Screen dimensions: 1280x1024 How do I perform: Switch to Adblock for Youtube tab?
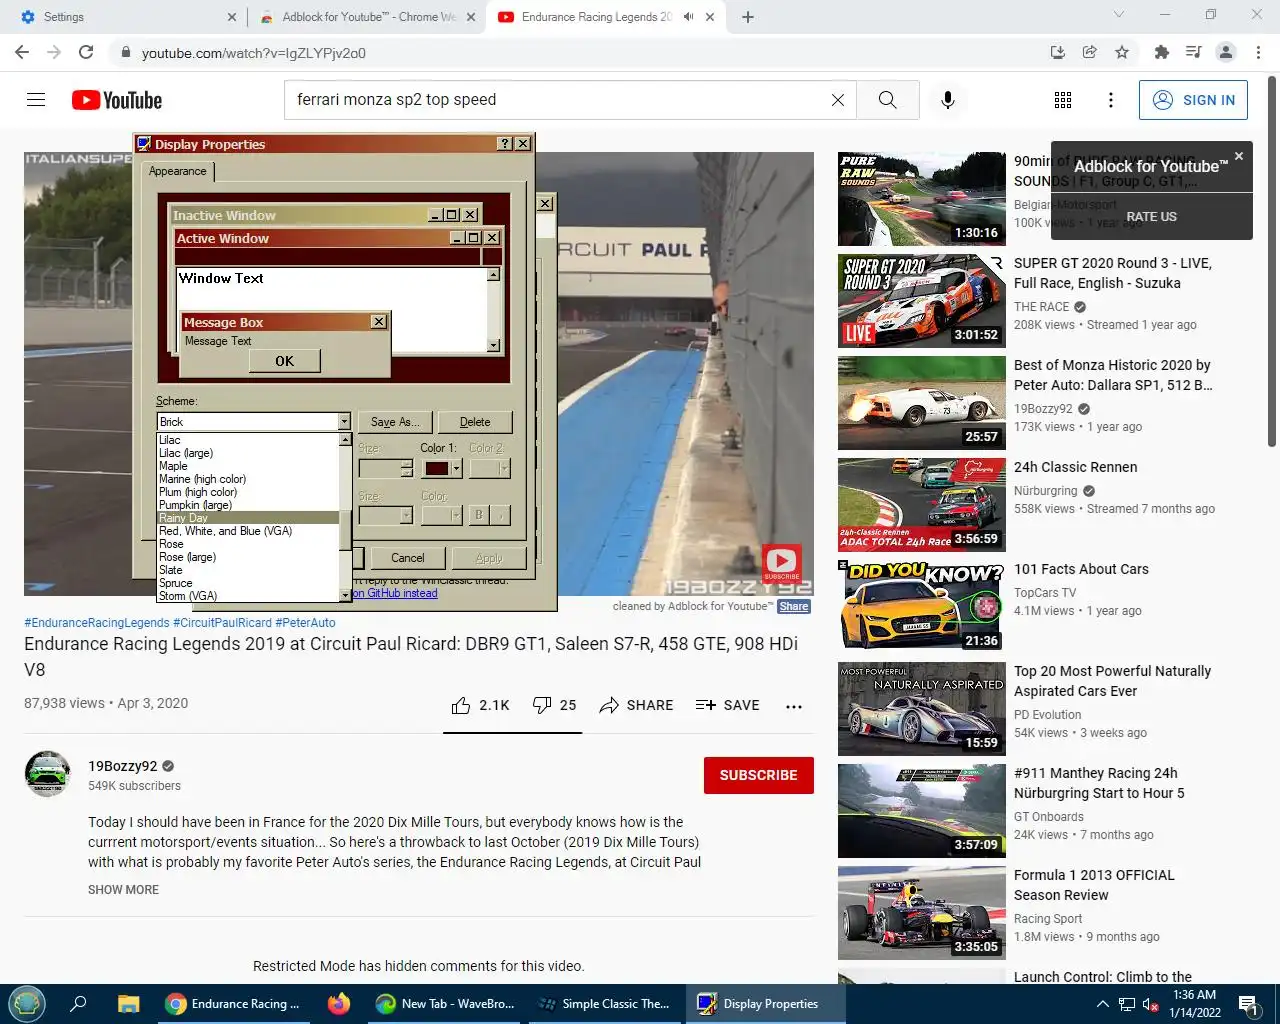(369, 17)
